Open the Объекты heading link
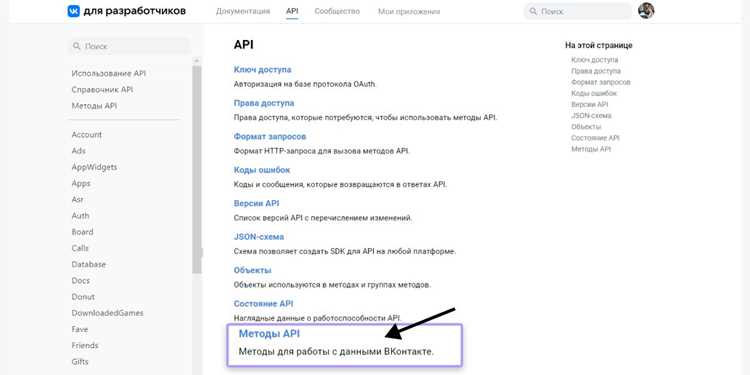750x375 pixels. click(253, 271)
